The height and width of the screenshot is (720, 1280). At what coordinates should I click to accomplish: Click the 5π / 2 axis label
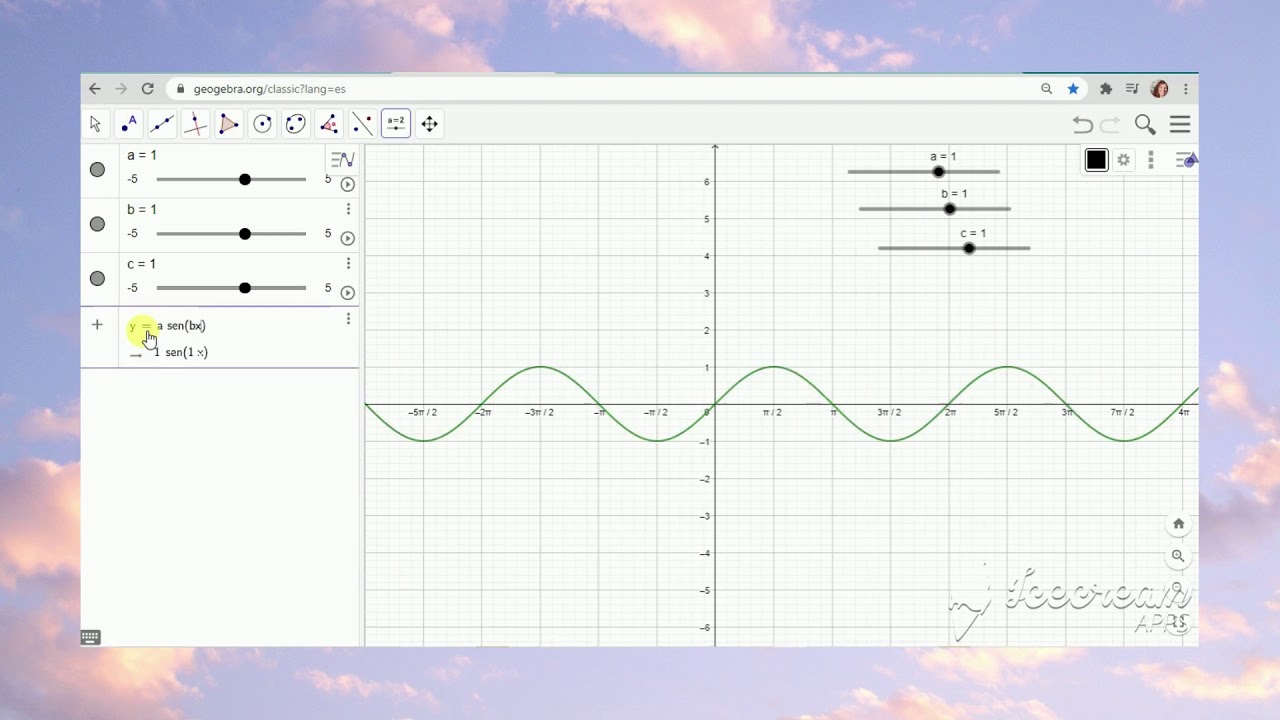coord(1006,412)
